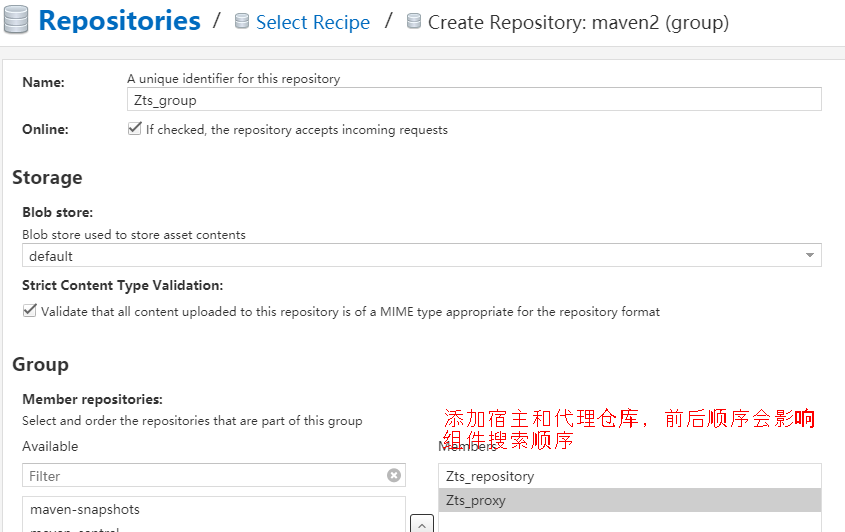845x532 pixels.
Task: Click the Create Repository: maven2 (group) breadcrumb text
Action: [578, 22]
